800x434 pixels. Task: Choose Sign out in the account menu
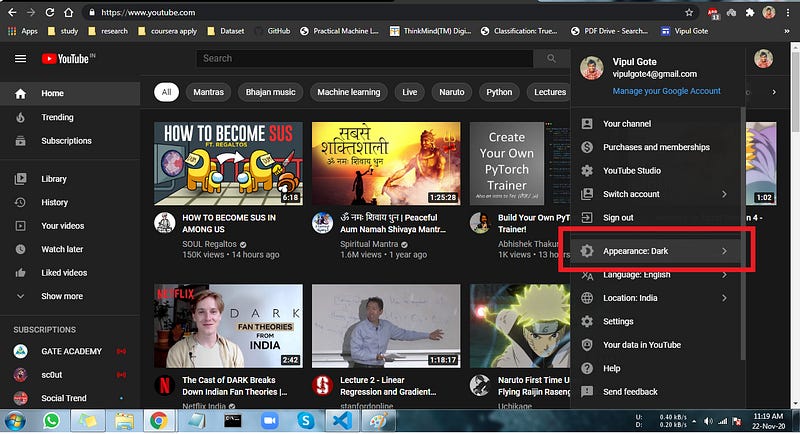point(618,217)
